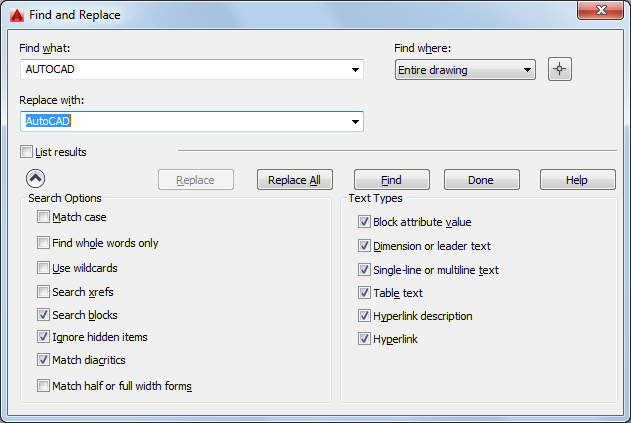Enable Find whole words only
This screenshot has height=423, width=631.
coord(43,243)
